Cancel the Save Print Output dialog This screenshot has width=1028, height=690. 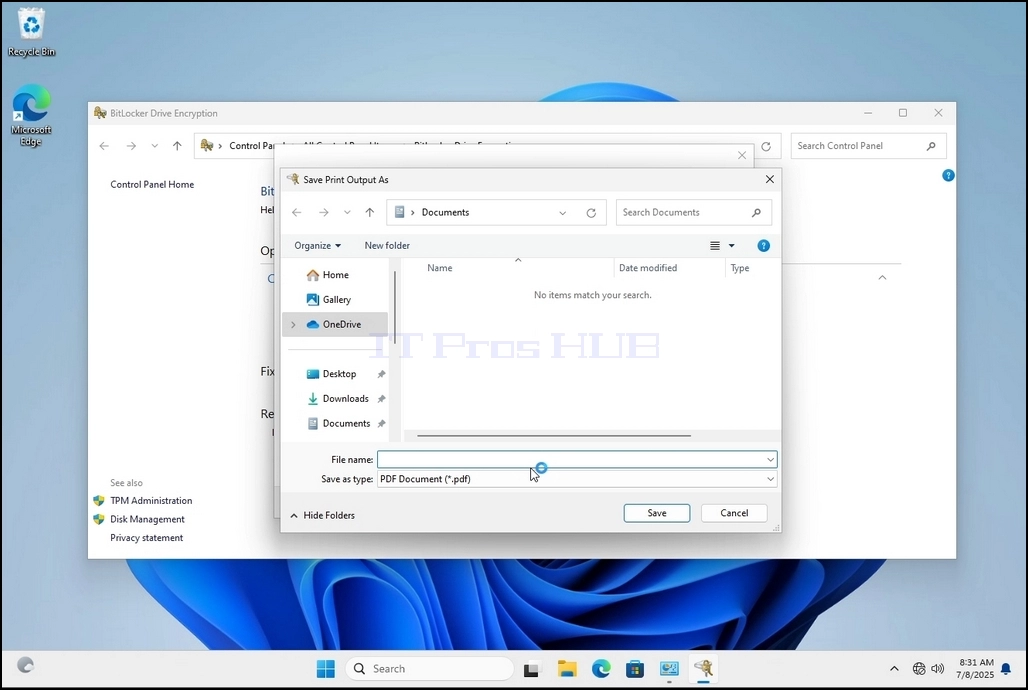(x=734, y=513)
